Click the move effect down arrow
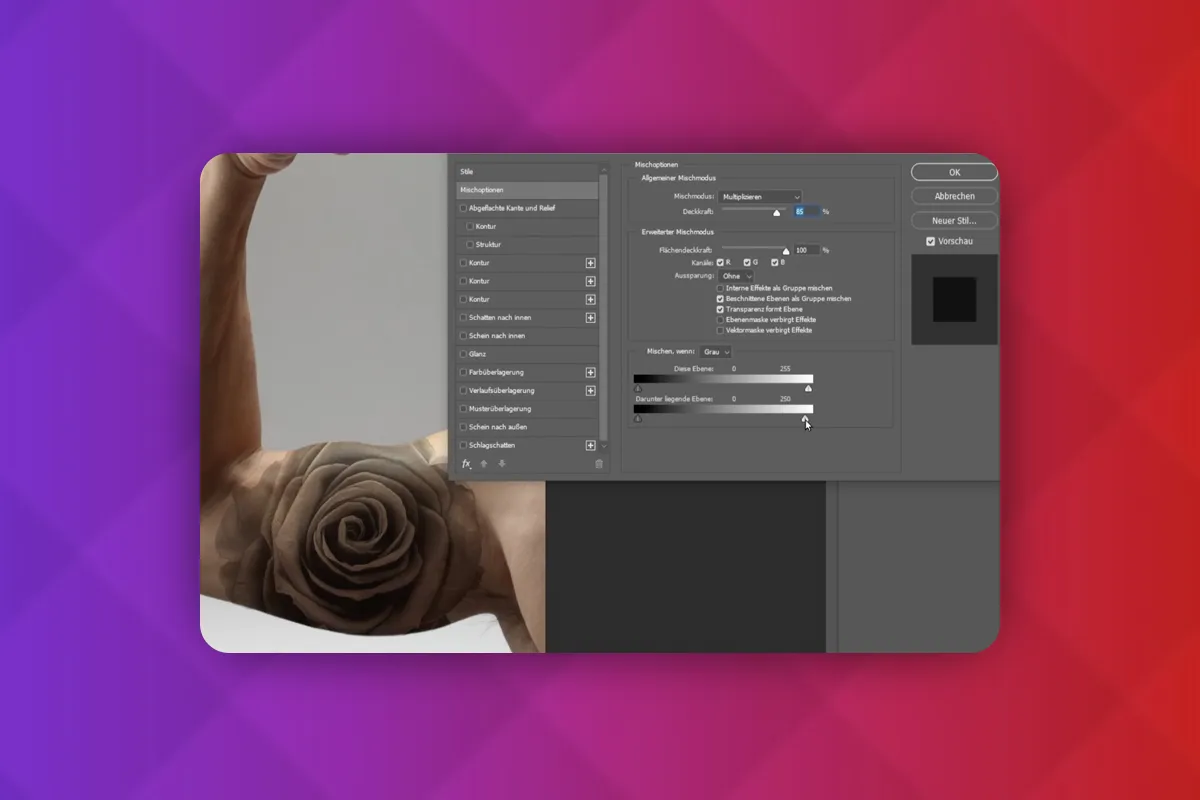Viewport: 1200px width, 800px height. tap(502, 464)
